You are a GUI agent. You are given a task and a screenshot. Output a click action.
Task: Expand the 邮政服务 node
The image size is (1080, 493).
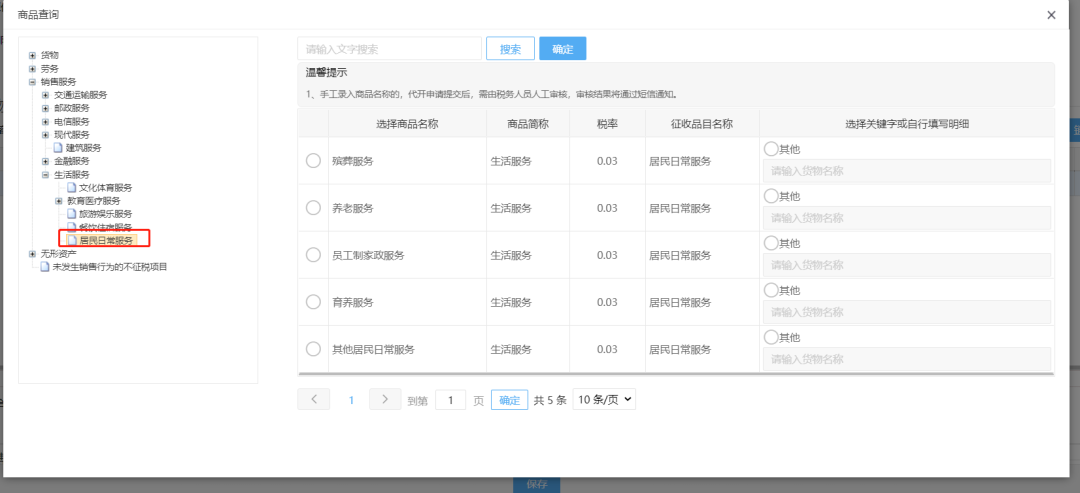click(x=45, y=108)
